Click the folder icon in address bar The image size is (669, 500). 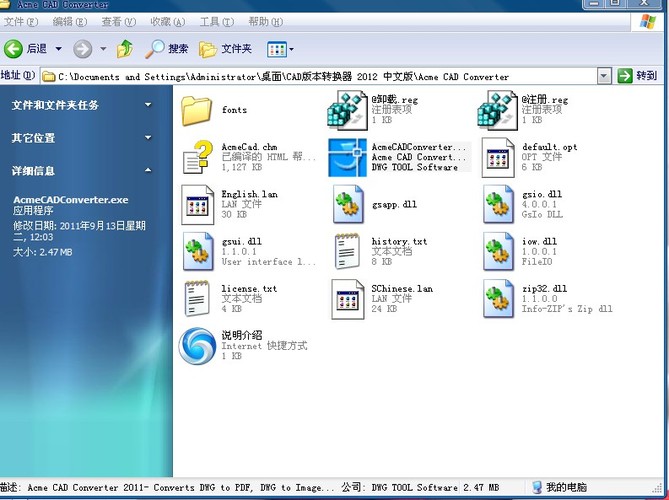pos(49,77)
